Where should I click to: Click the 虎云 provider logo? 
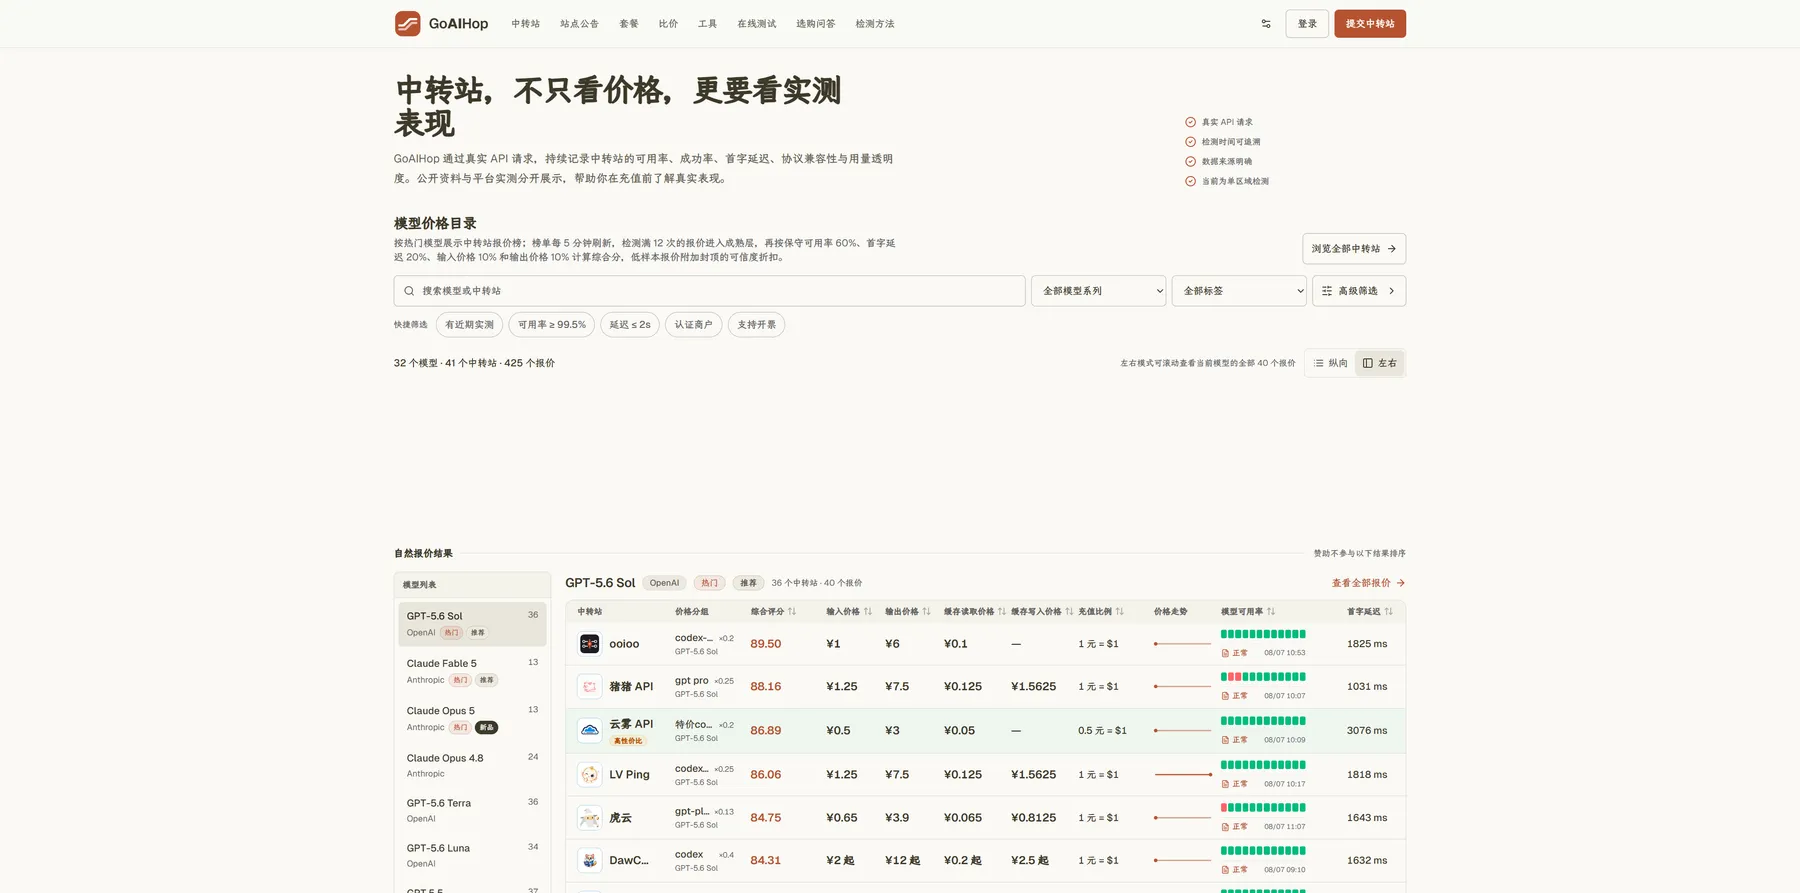click(x=590, y=818)
